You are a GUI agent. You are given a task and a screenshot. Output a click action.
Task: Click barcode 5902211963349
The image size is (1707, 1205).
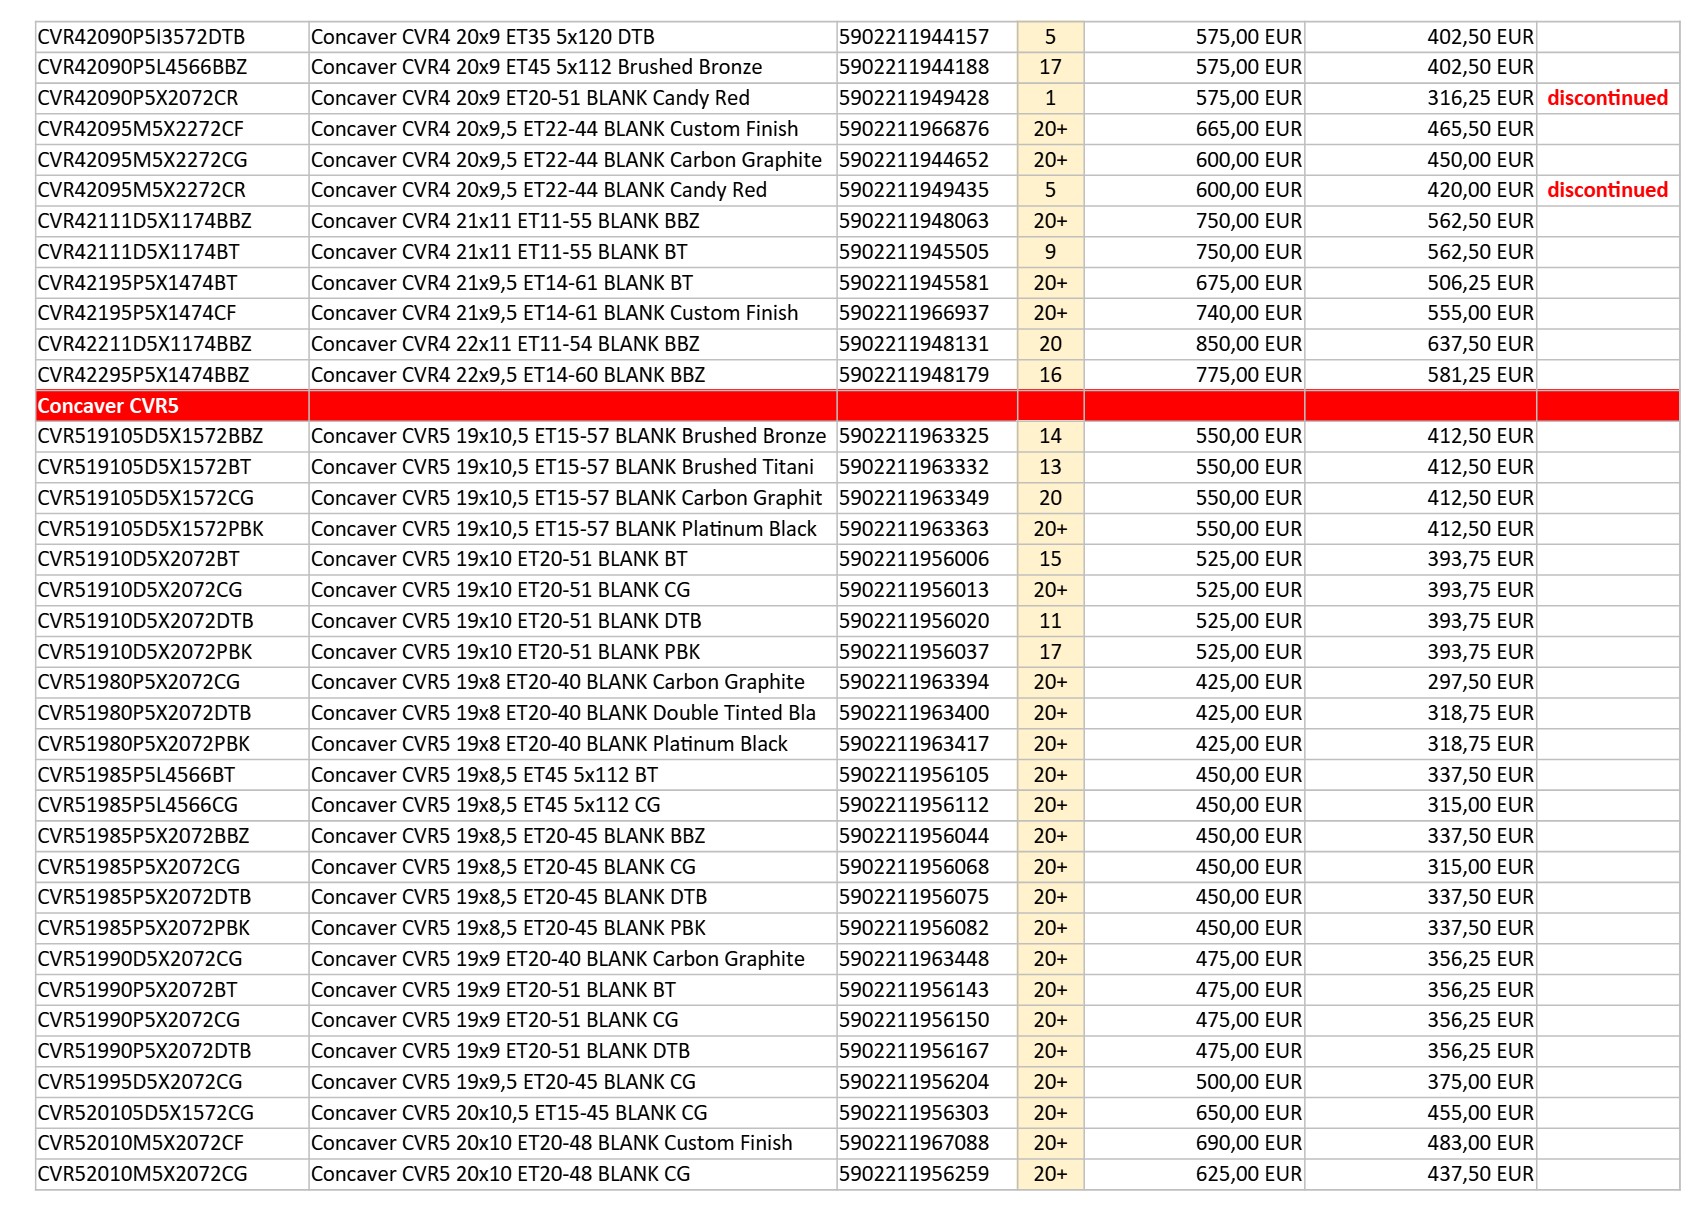pyautogui.click(x=914, y=498)
